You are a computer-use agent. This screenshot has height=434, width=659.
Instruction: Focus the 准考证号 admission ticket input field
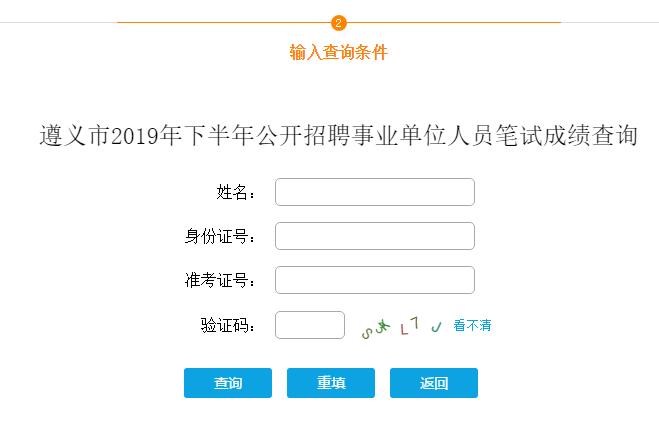click(374, 280)
